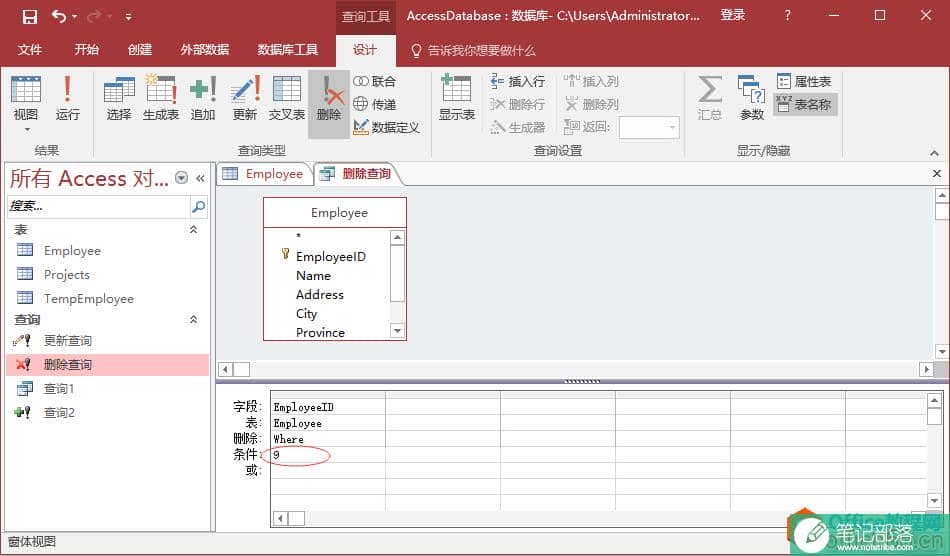
Task: Open Quick Access Toolbar customize dropdown
Action: coord(128,17)
